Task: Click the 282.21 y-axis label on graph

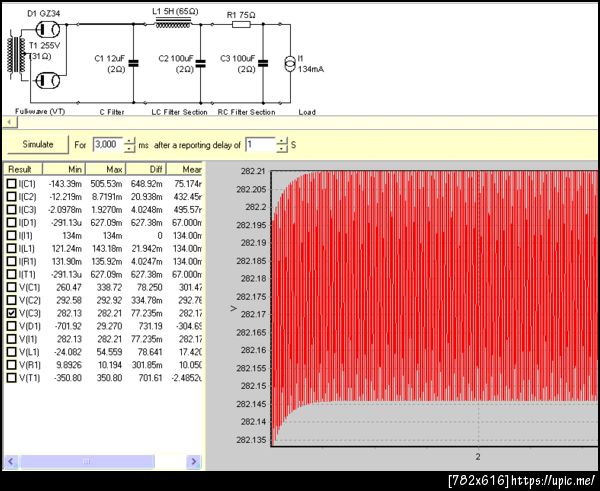Action: pos(253,171)
